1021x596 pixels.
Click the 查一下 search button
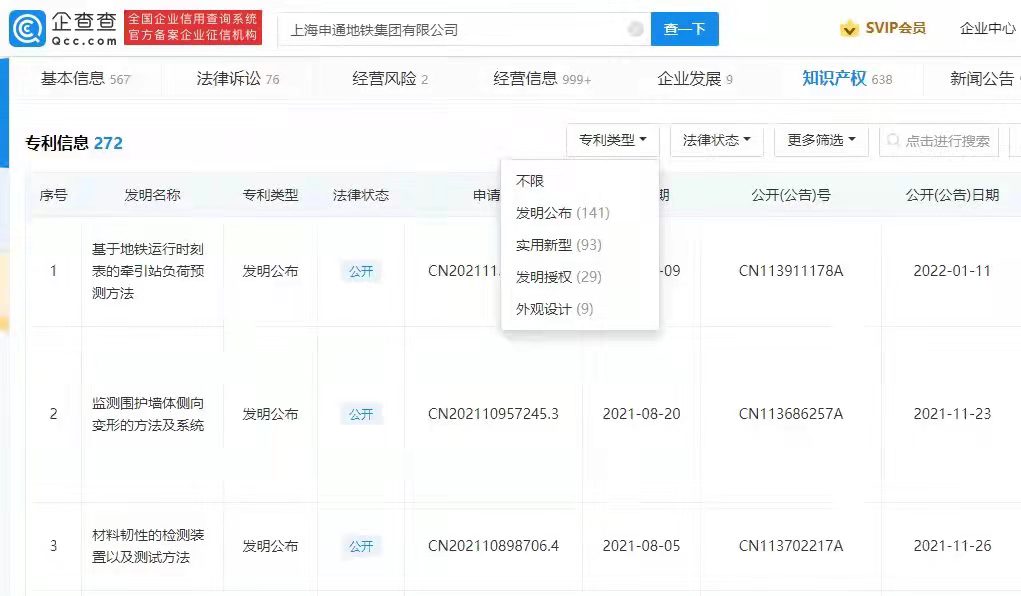[684, 29]
